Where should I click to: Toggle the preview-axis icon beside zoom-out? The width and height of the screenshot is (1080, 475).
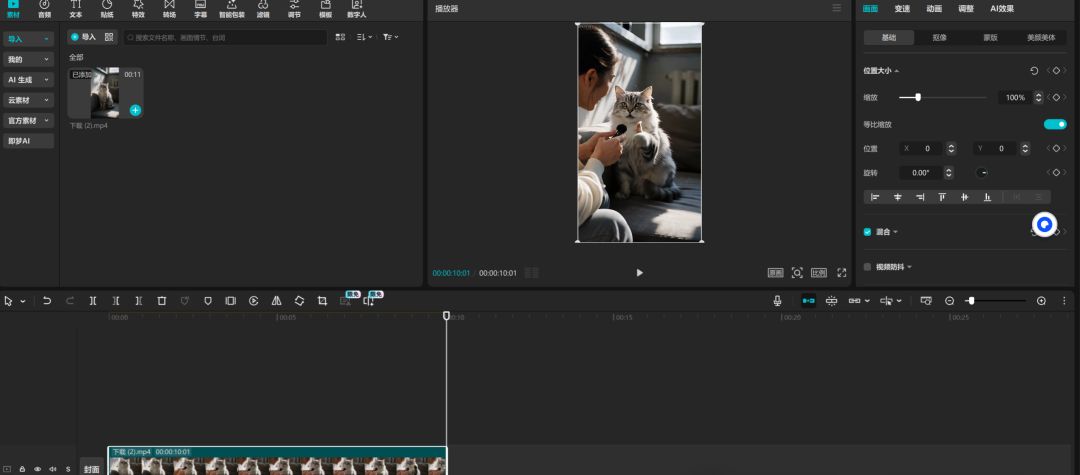(x=926, y=301)
